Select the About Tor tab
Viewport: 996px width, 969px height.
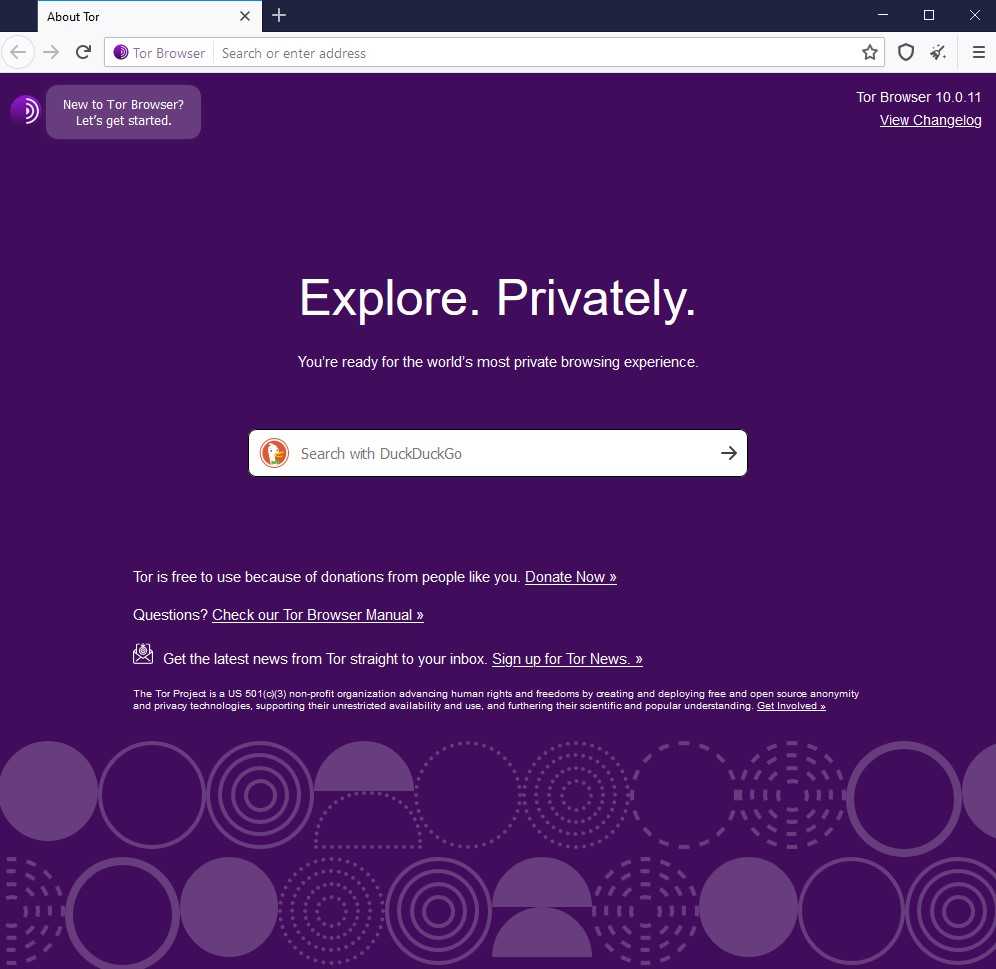pos(130,16)
